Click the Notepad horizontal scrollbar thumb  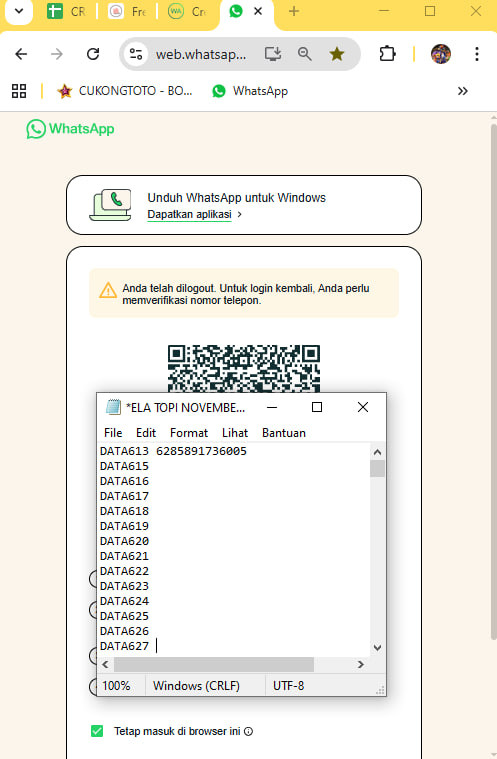click(x=214, y=665)
